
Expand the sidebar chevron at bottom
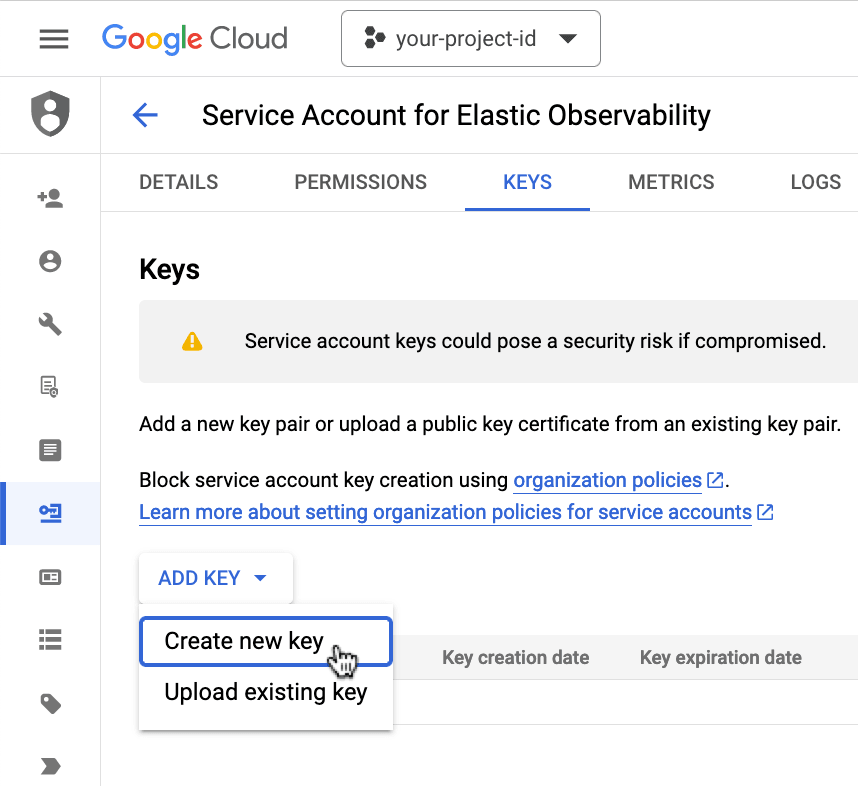point(50,766)
